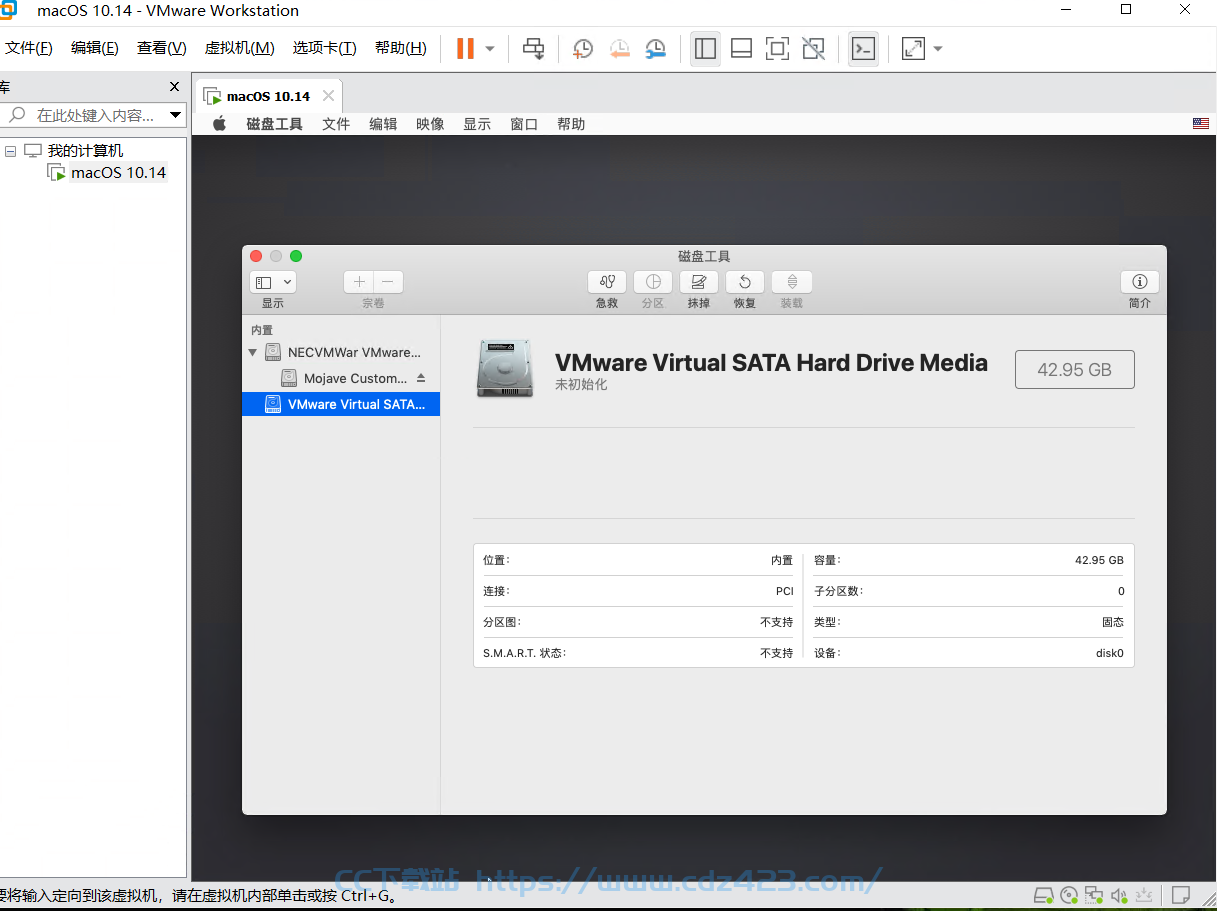1217x911 pixels.
Task: Click the 装载 mount toolbar button
Action: [x=792, y=282]
